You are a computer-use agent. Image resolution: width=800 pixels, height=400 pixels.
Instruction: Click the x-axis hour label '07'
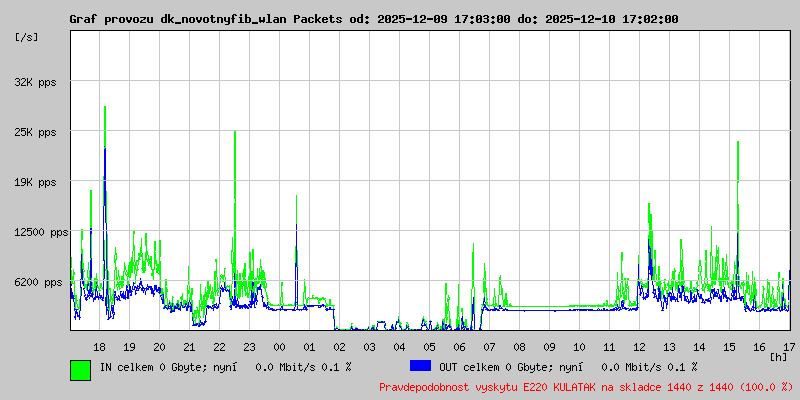coord(489,347)
